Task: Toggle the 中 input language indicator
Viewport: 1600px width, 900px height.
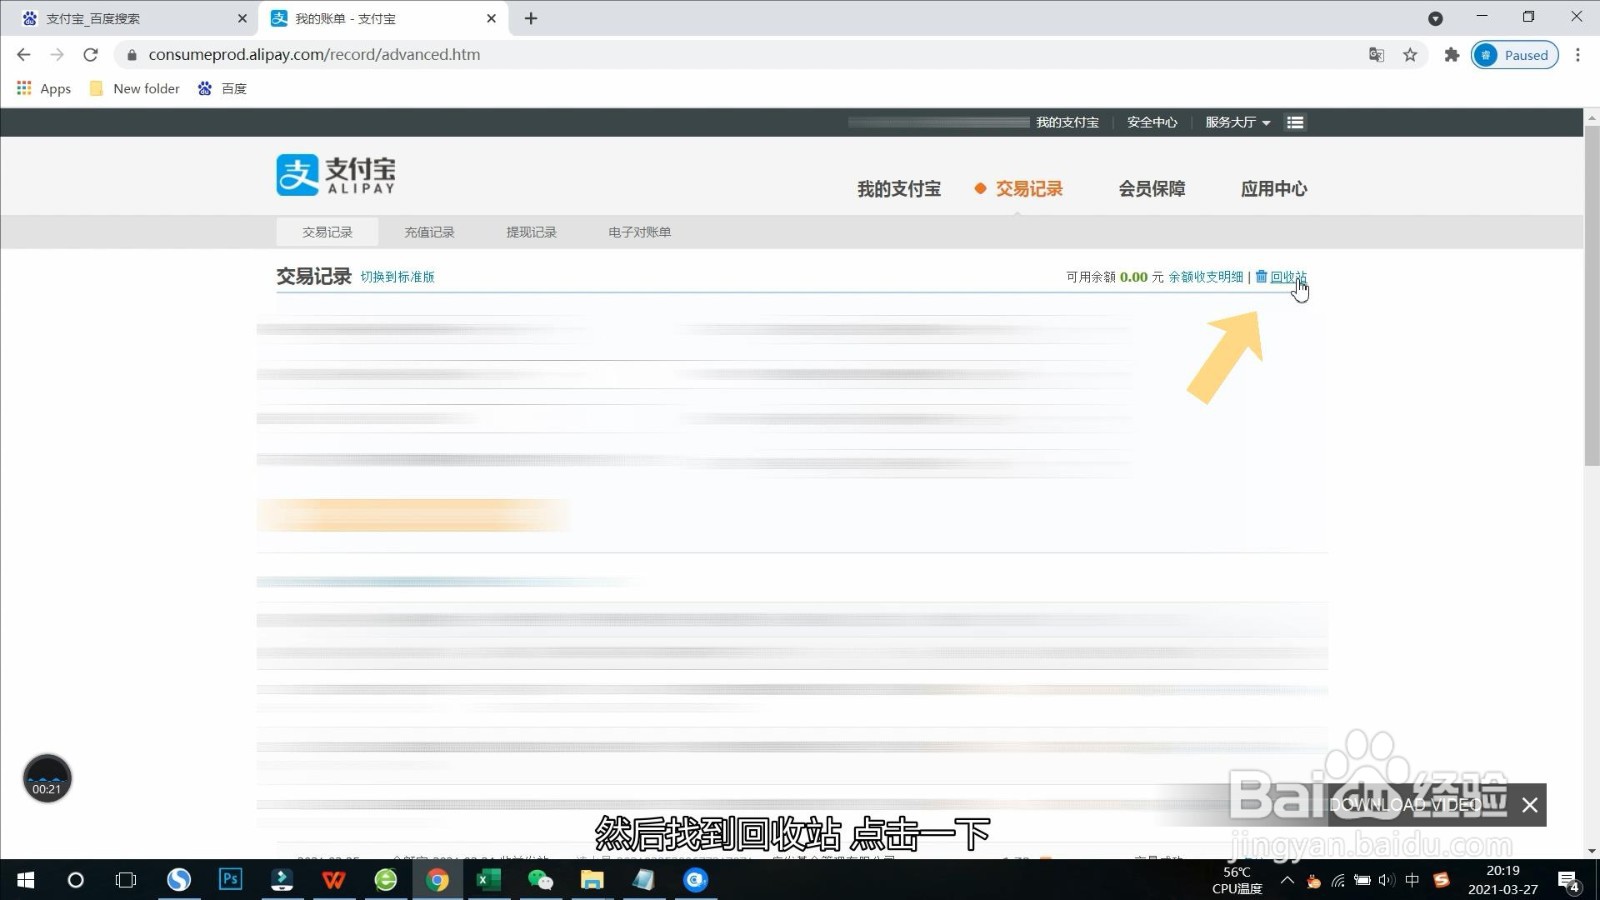Action: [1412, 880]
